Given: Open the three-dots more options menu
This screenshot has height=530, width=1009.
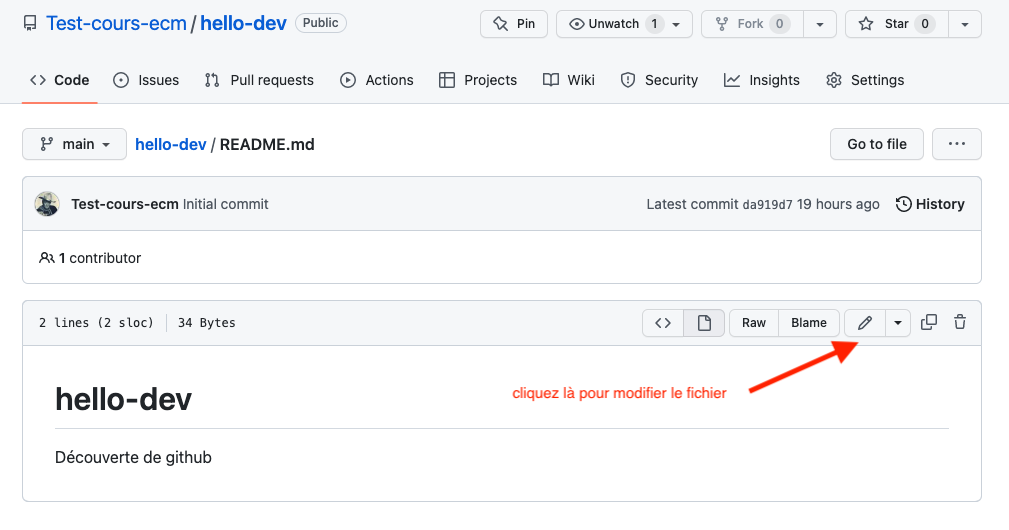Looking at the screenshot, I should click(956, 144).
